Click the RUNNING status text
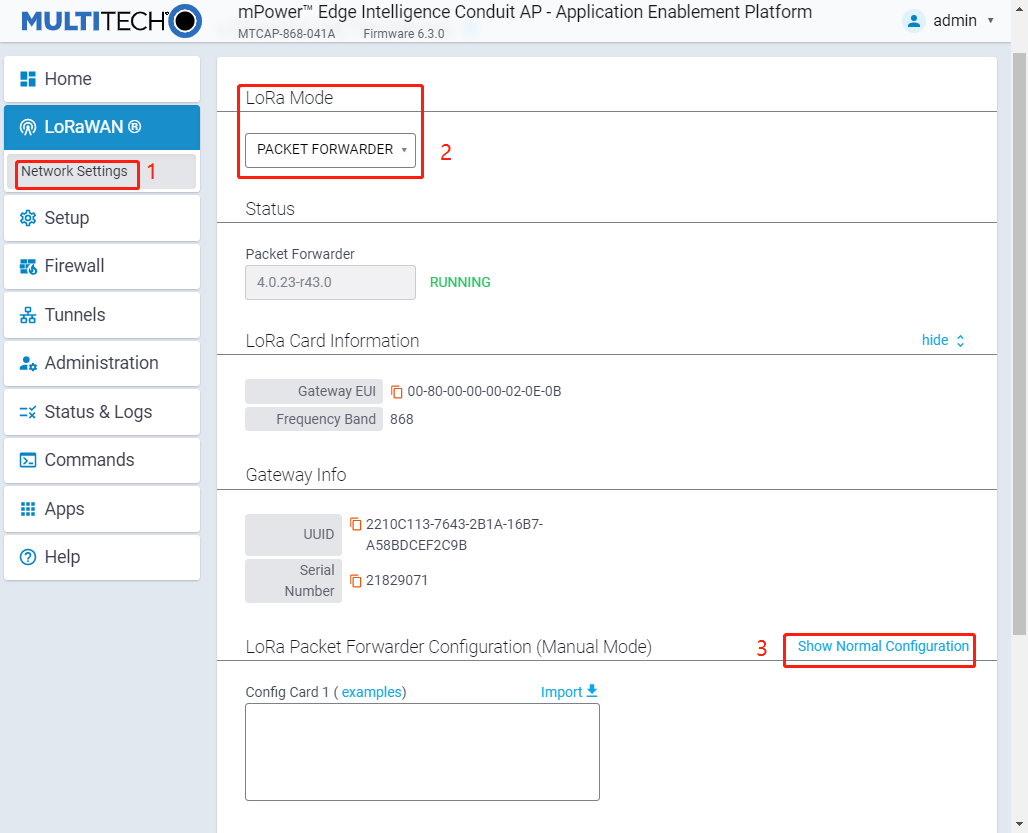The height and width of the screenshot is (833, 1028). [x=460, y=282]
